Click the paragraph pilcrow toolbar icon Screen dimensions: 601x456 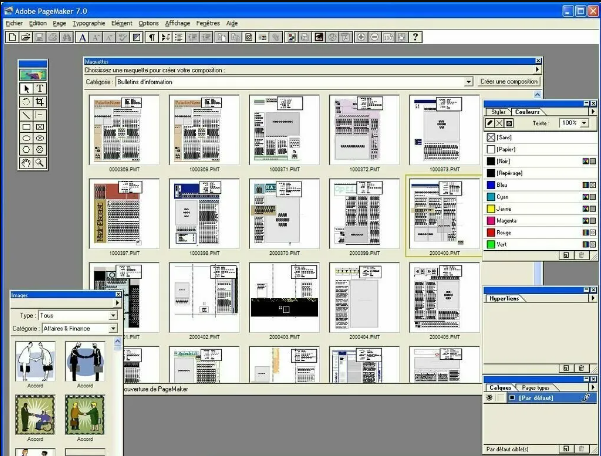152,37
